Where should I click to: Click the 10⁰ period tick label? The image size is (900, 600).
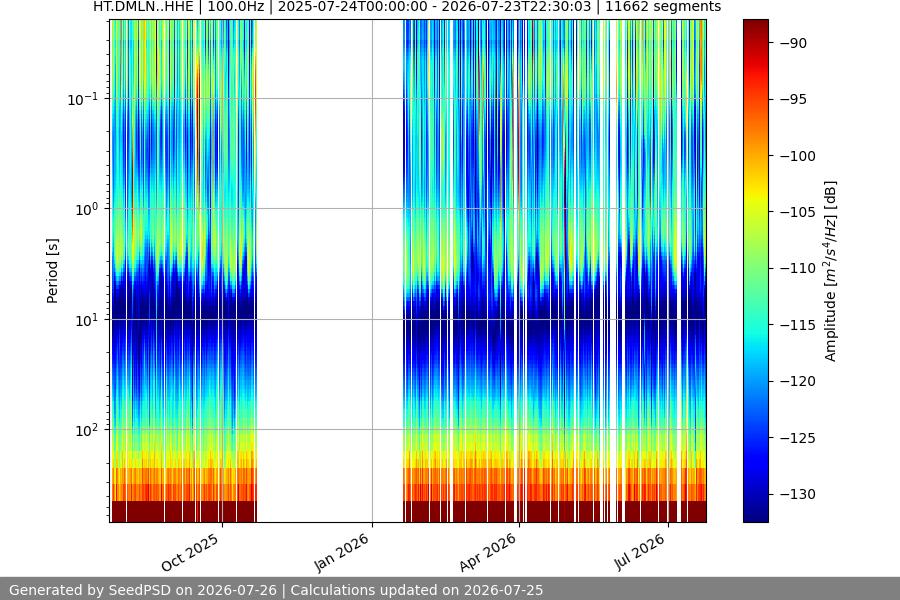tap(86, 210)
